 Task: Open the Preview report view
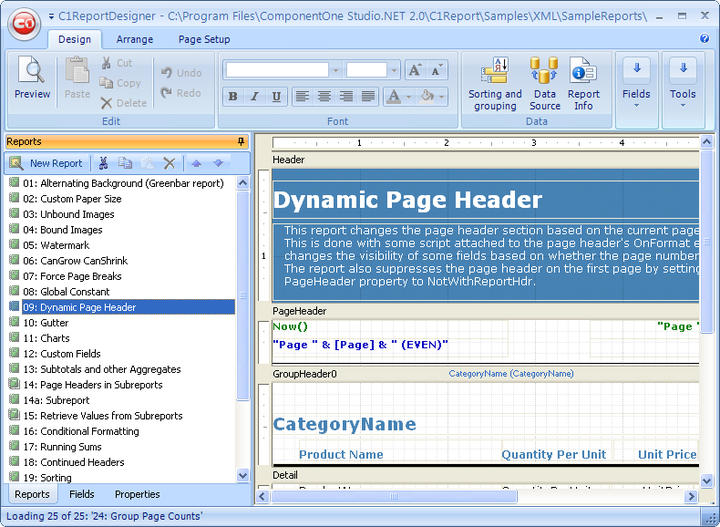32,79
